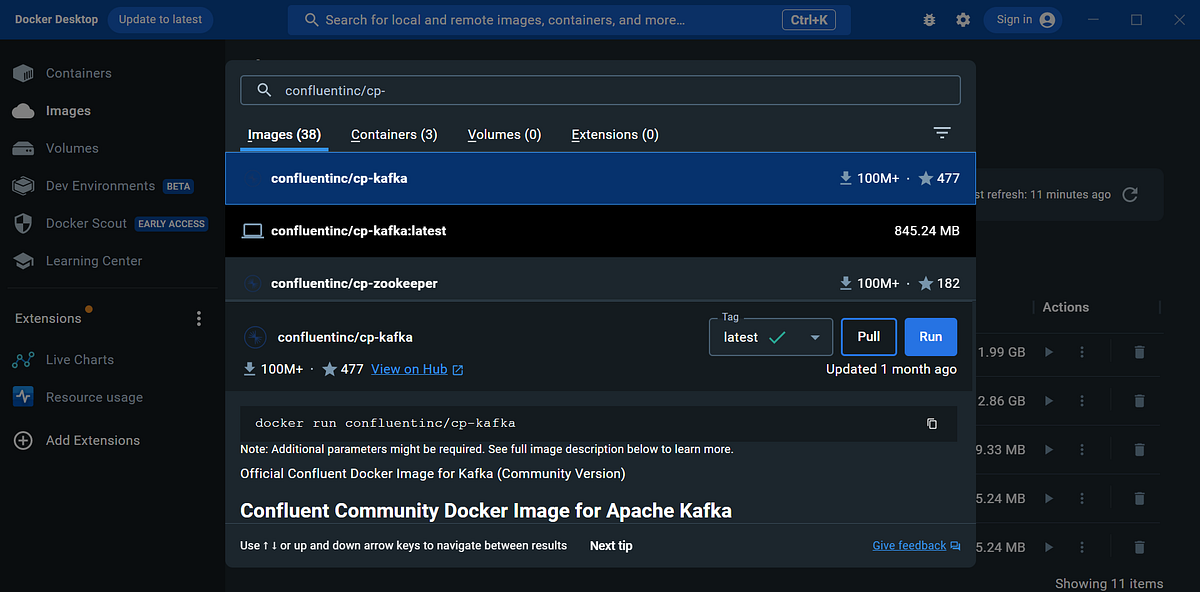Open View on Hub link
Screen dimensions: 1200x592
(409, 368)
